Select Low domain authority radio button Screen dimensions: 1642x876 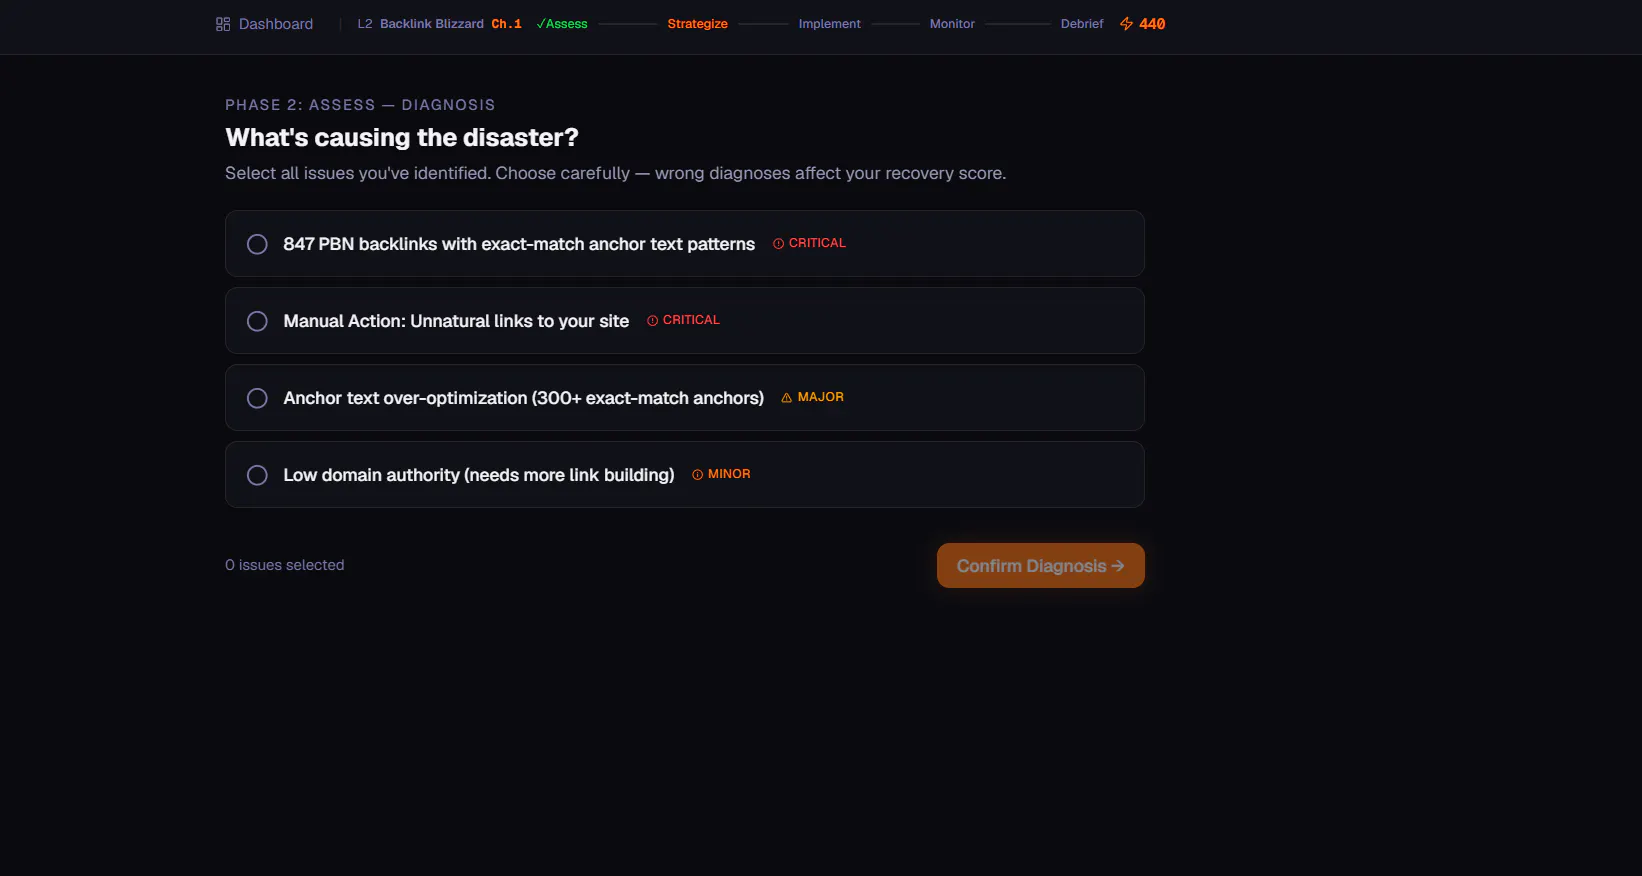(257, 475)
